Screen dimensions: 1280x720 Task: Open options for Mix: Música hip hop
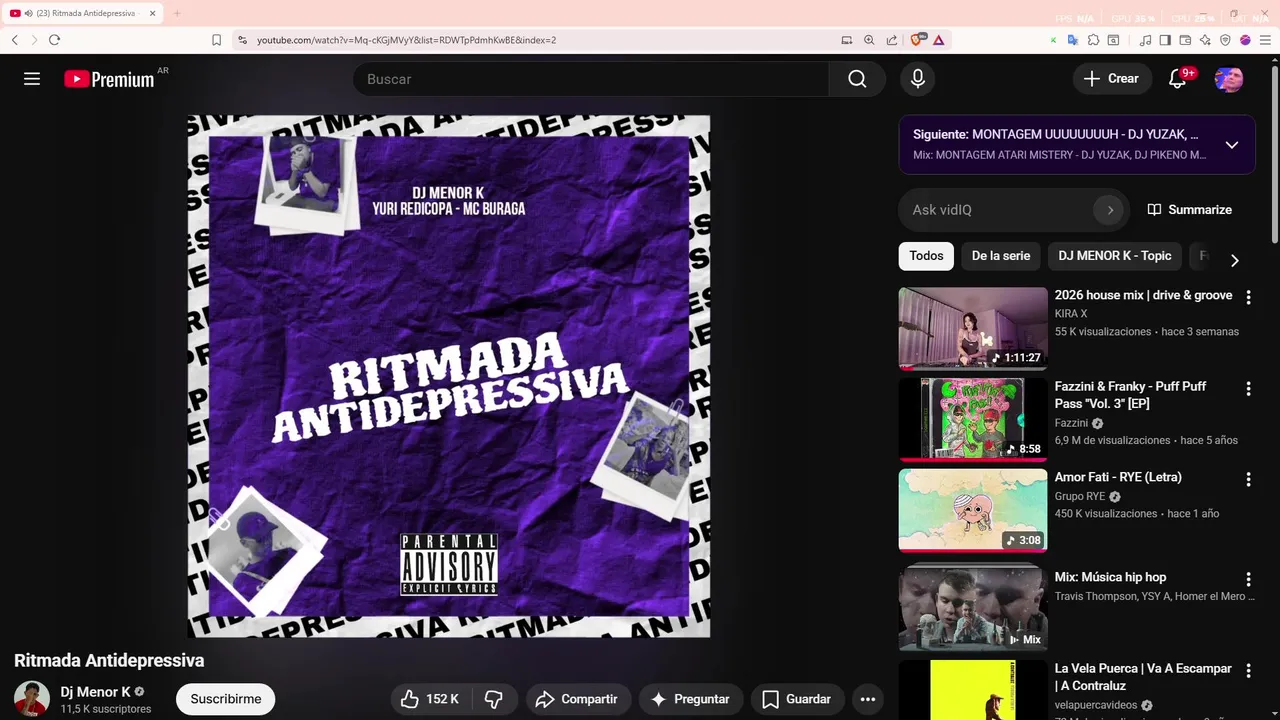coord(1248,579)
